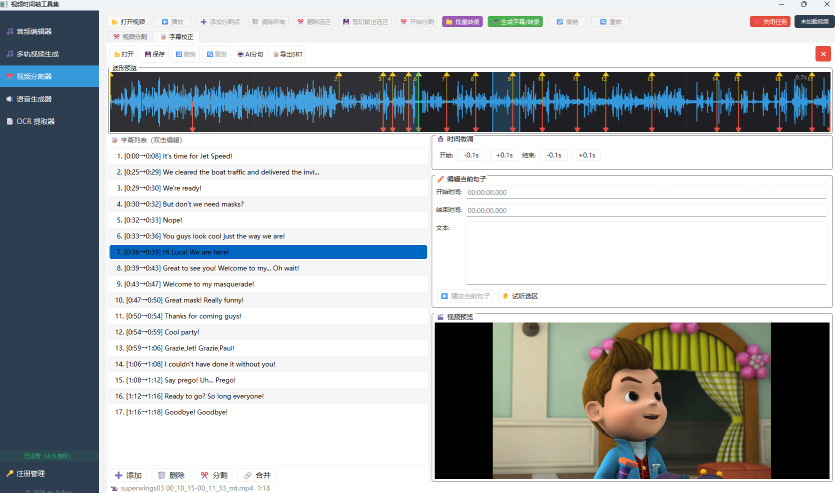Open 注册管理 at sidebar bottom
The height and width of the screenshot is (493, 835).
point(49,473)
